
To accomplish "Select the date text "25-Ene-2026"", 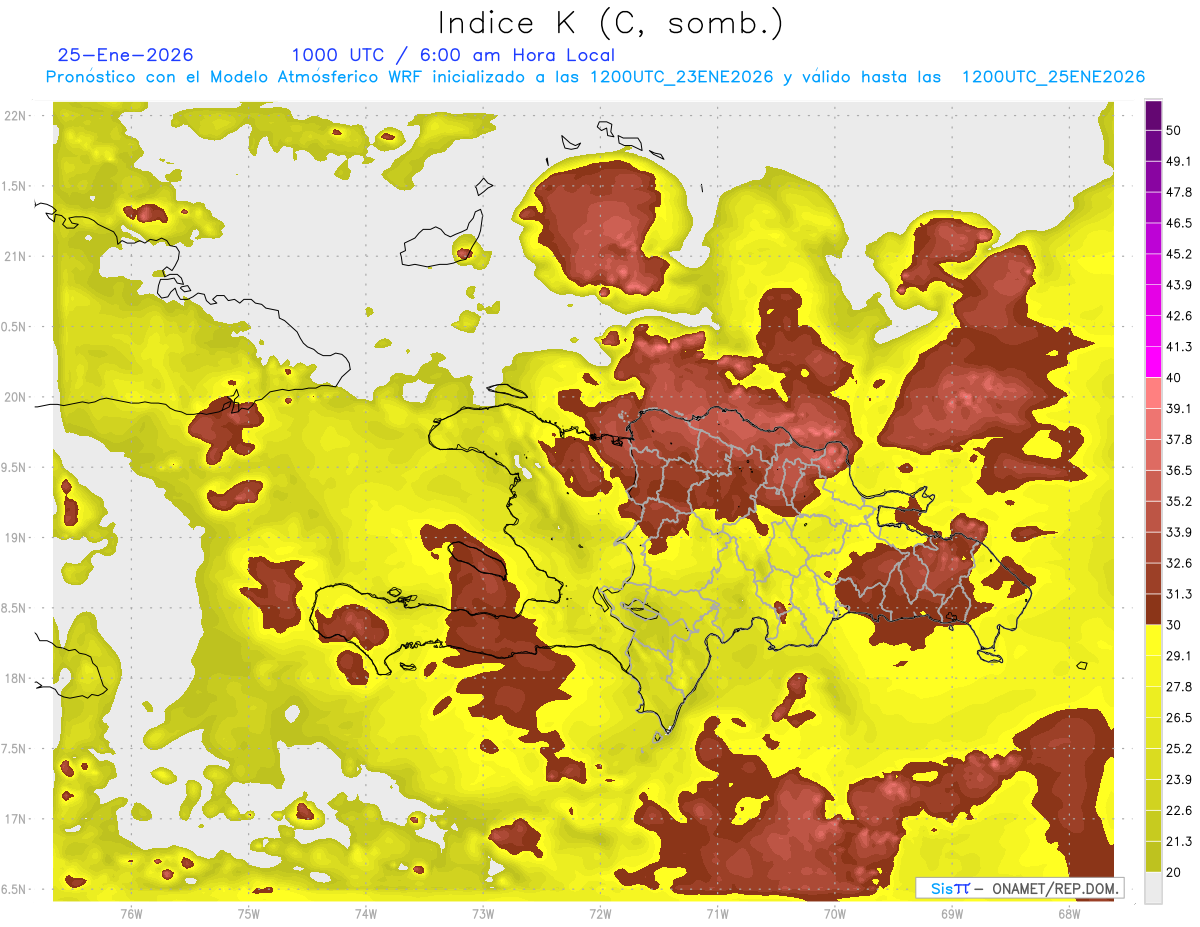I will [x=126, y=55].
